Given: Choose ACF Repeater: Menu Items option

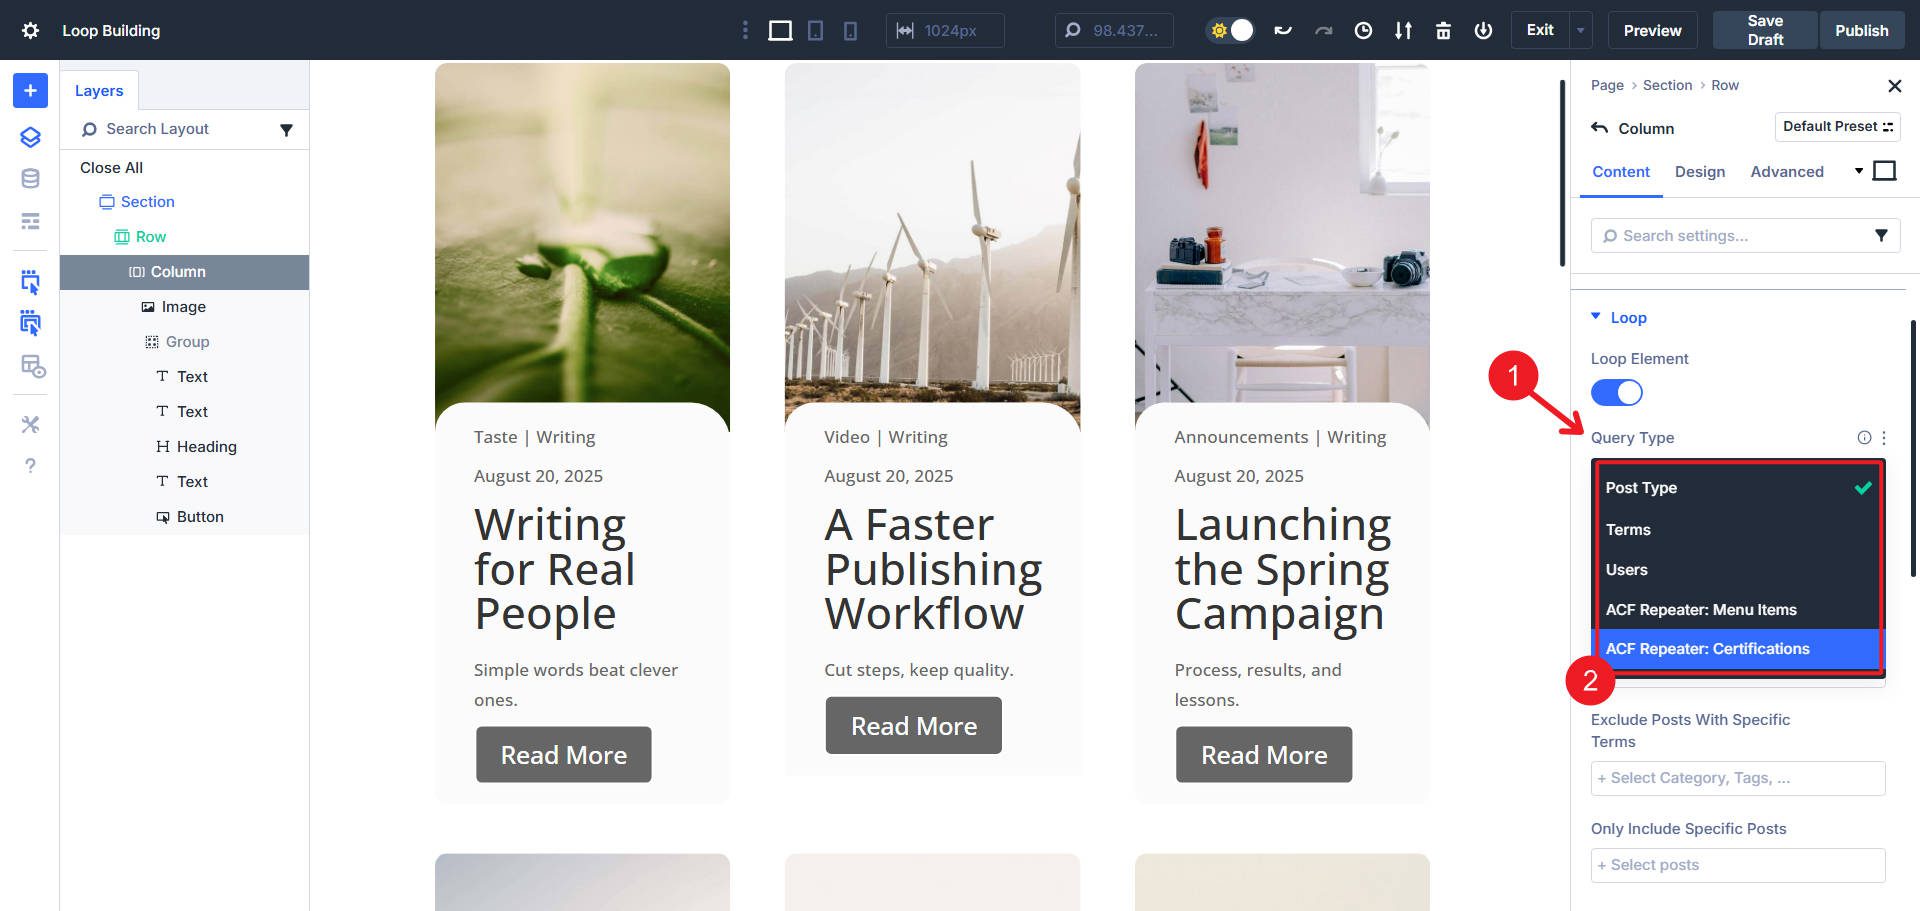Looking at the screenshot, I should coord(1738,610).
